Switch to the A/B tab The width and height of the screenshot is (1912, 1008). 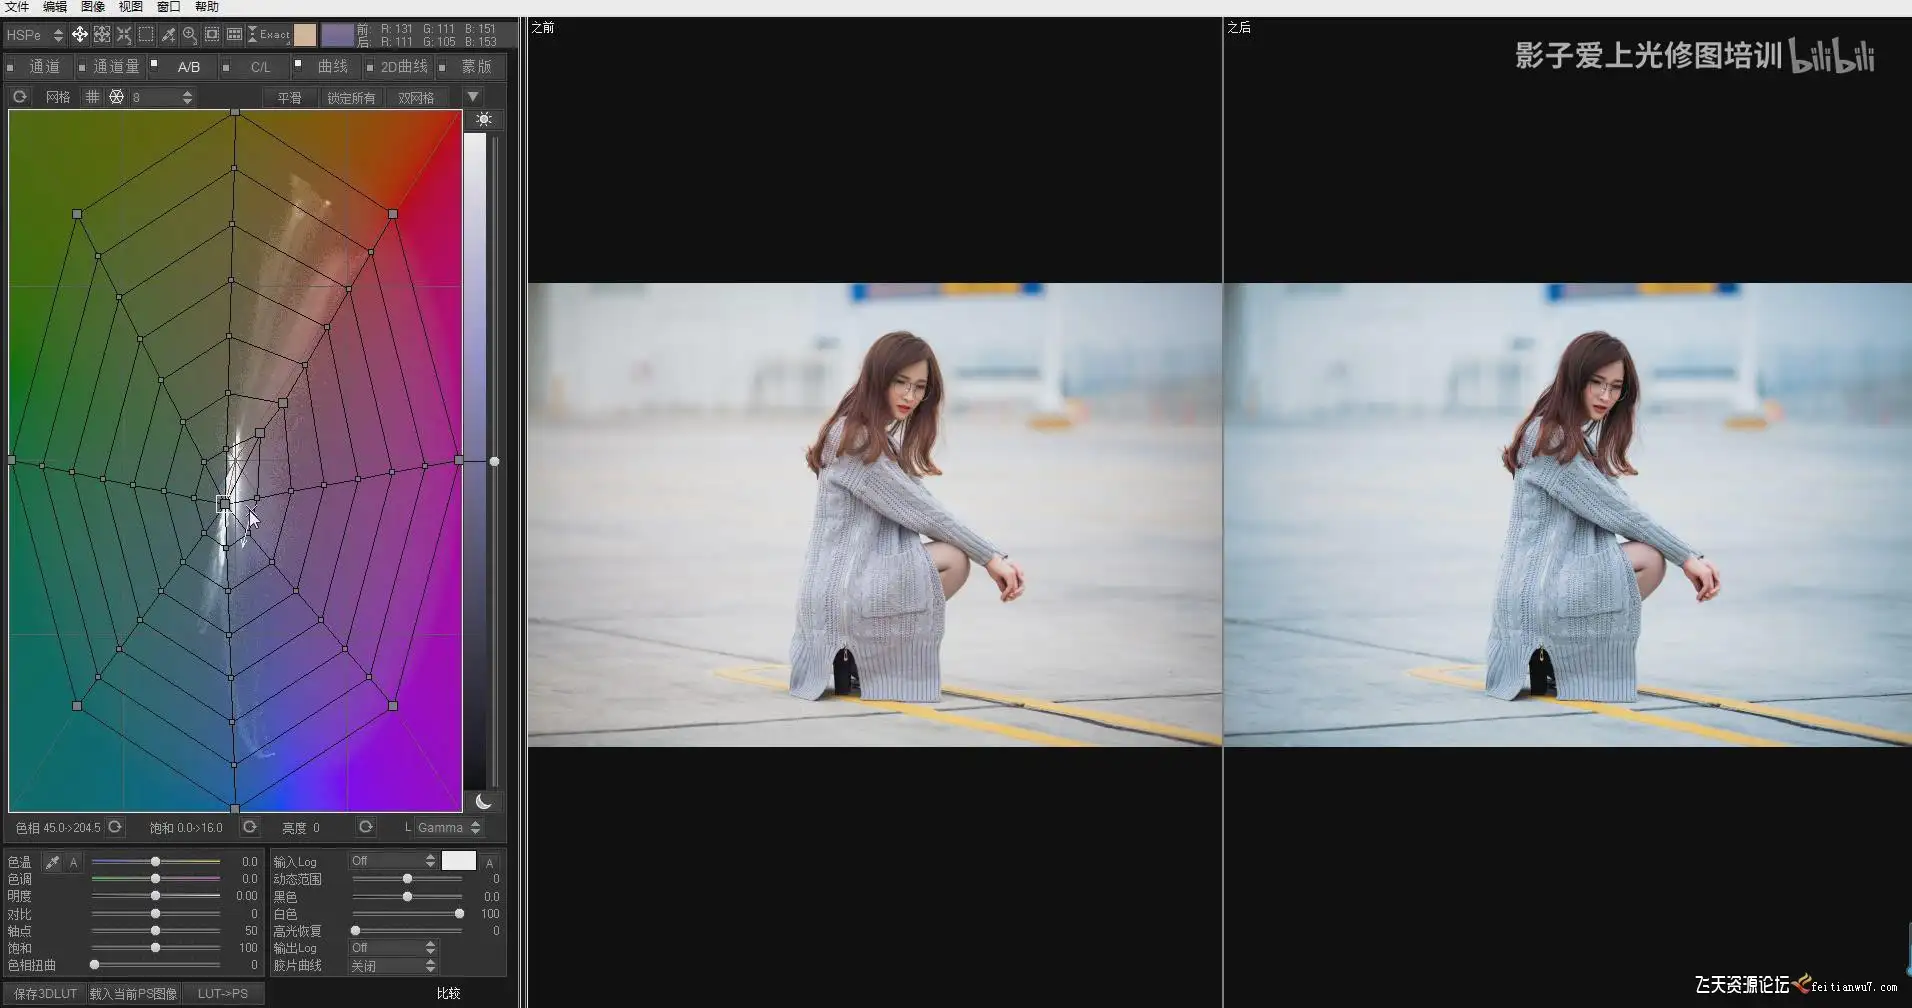[x=189, y=67]
